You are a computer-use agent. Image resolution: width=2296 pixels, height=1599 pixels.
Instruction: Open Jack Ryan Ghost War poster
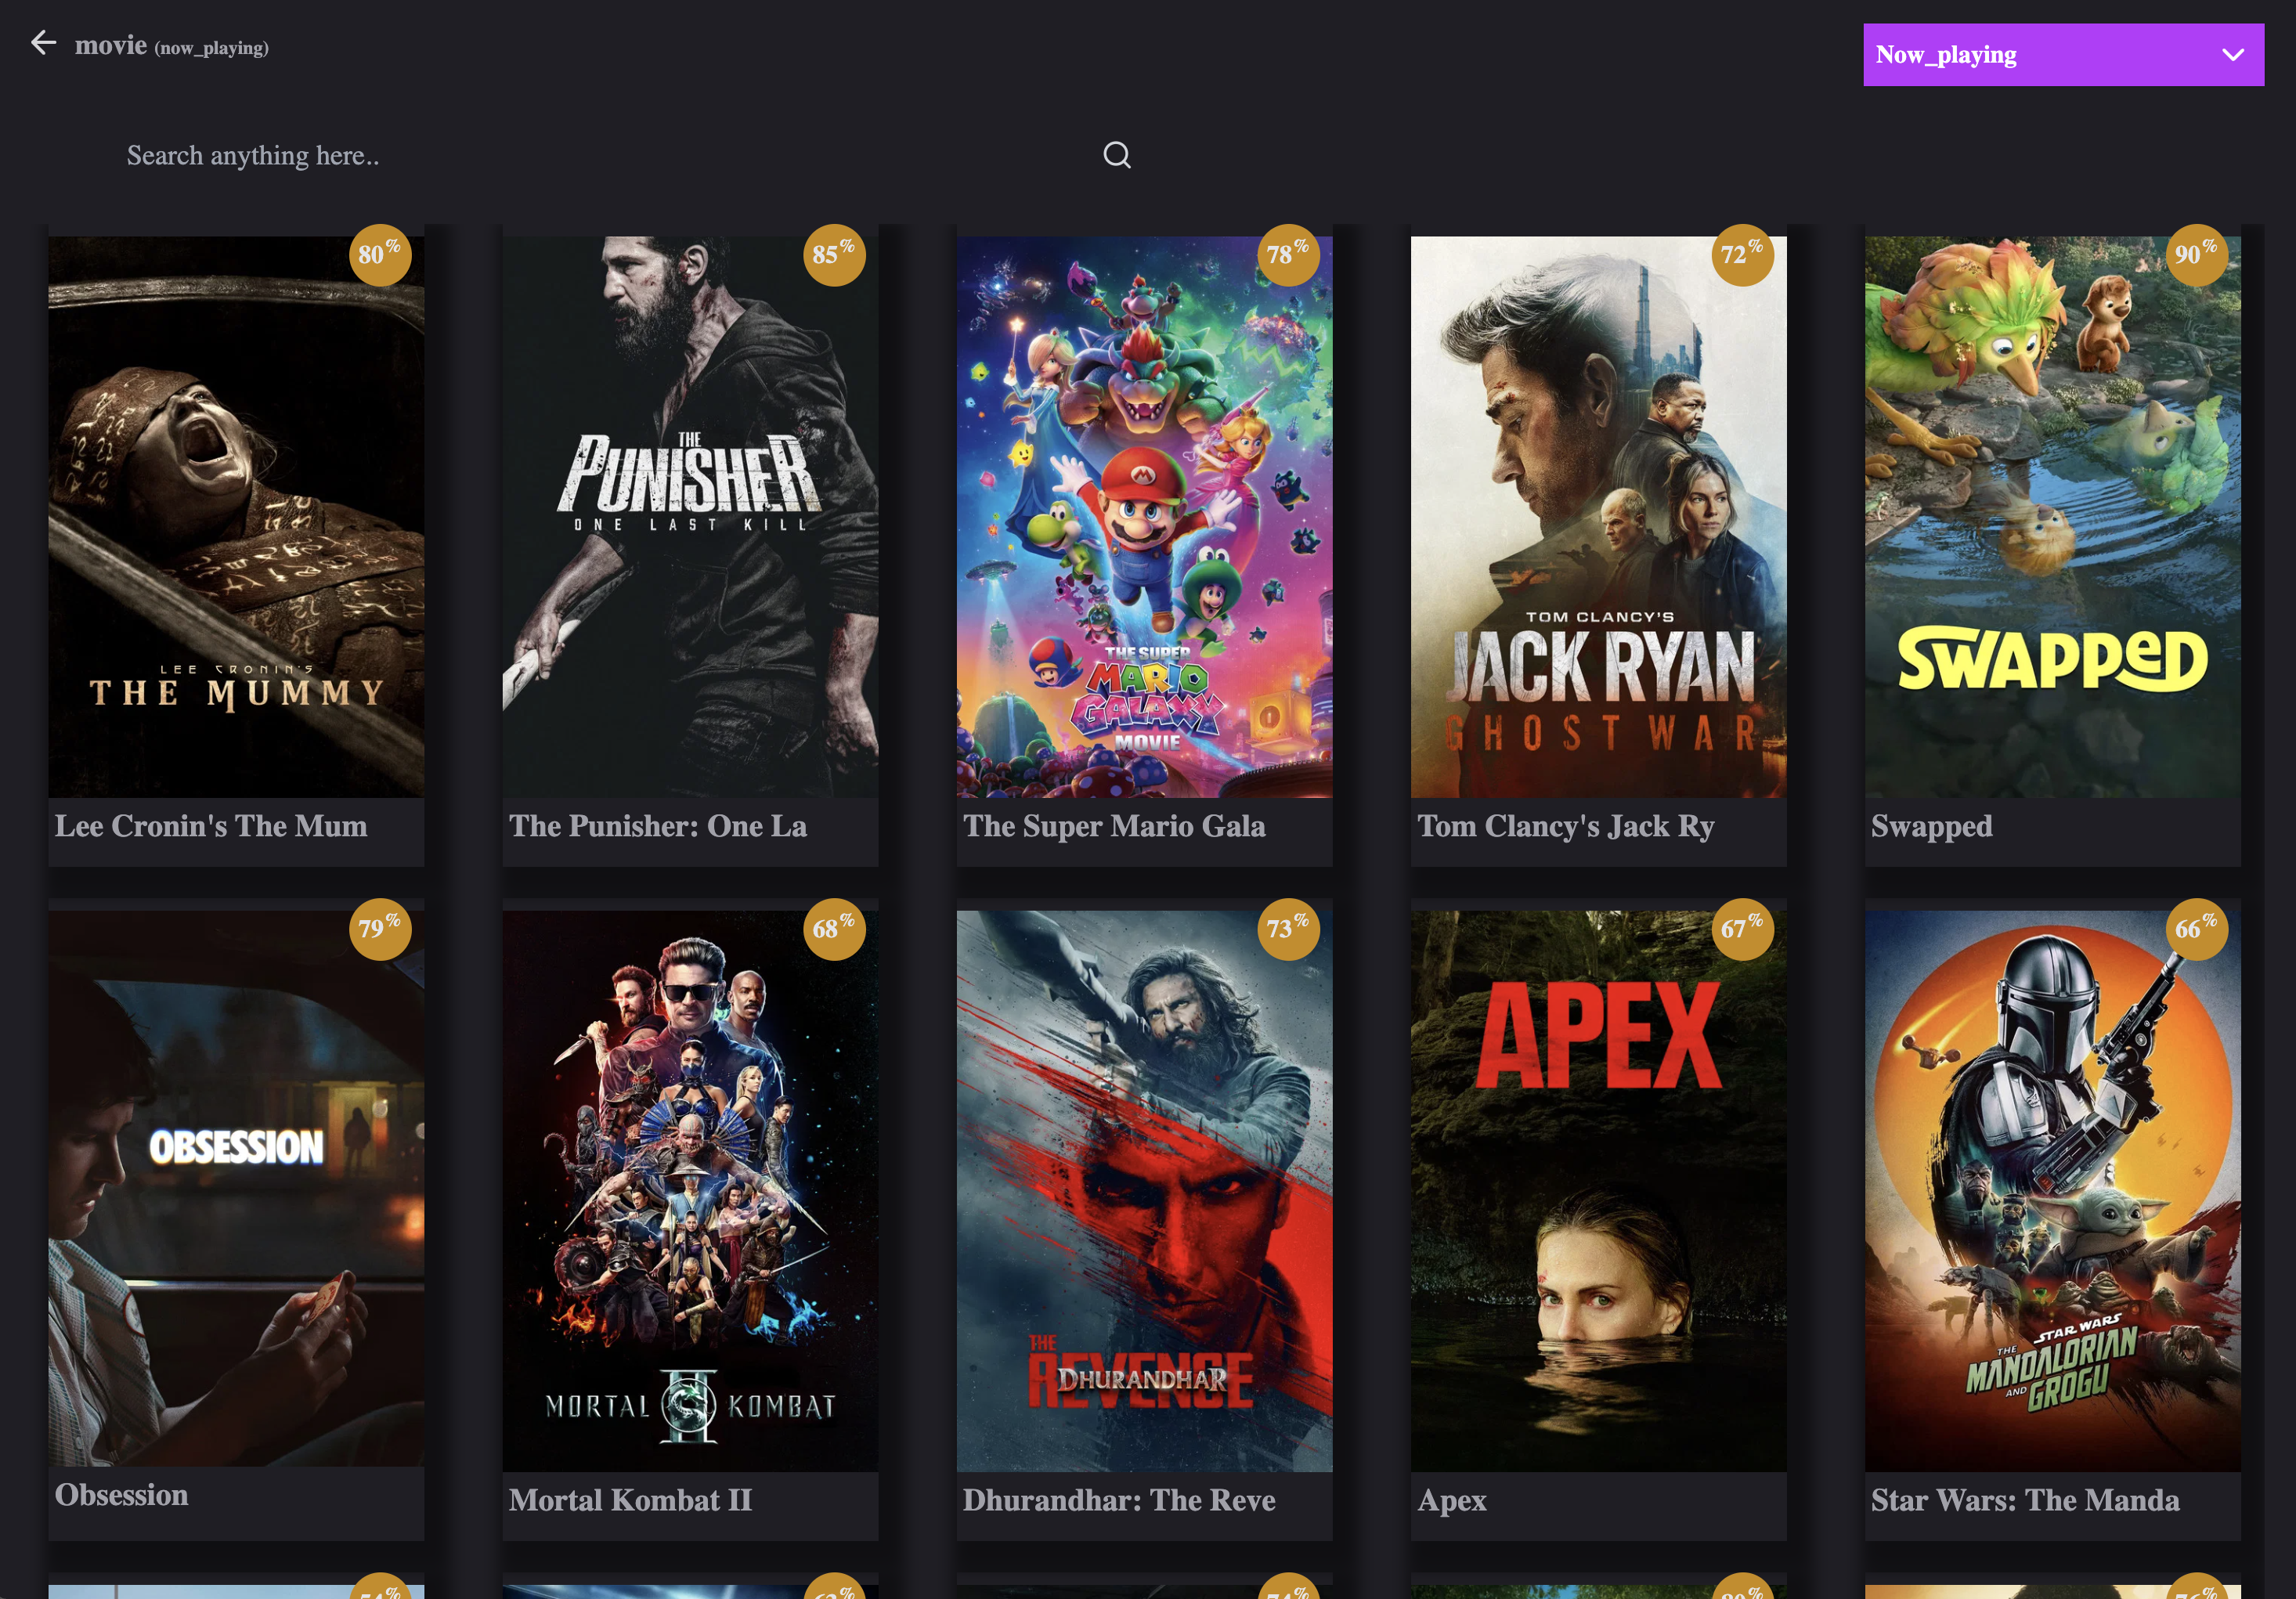[x=1598, y=516]
